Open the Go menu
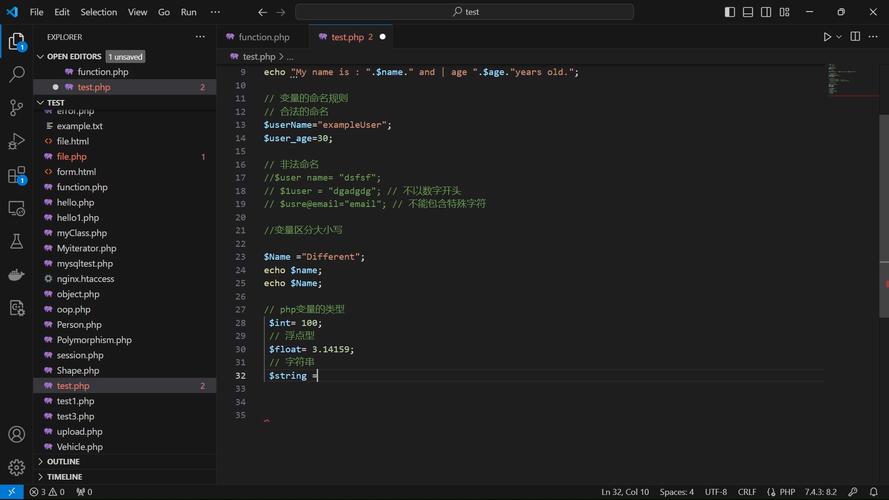The height and width of the screenshot is (500, 889). (x=164, y=12)
